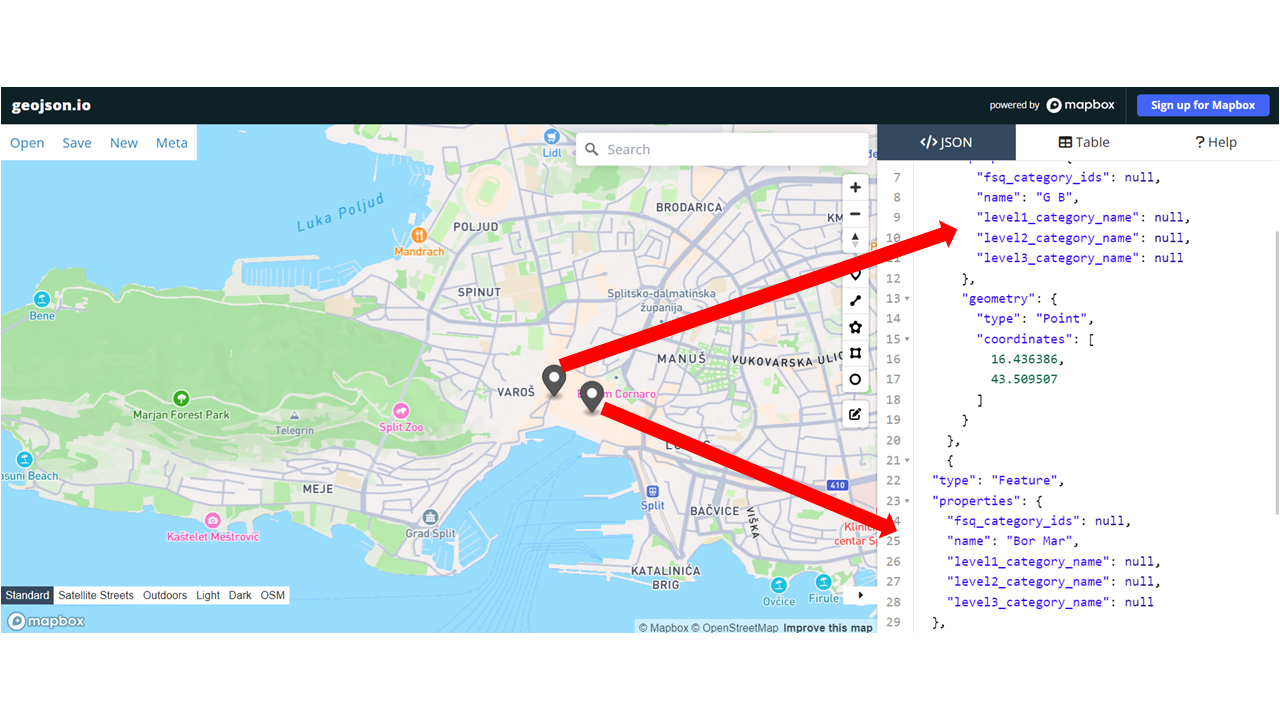This screenshot has width=1280, height=720.
Task: Click the SPINUT district label
Action: click(479, 292)
